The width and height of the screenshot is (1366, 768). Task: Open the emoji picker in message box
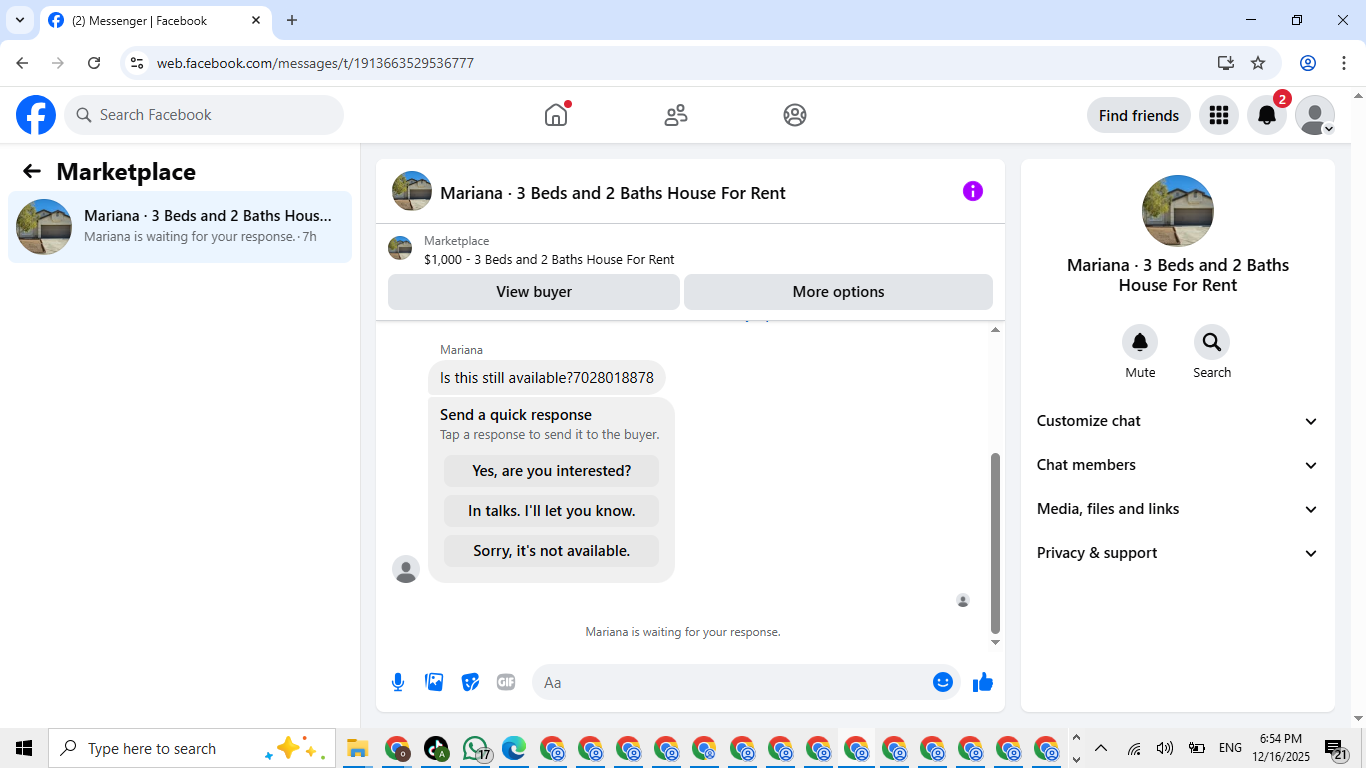point(943,682)
